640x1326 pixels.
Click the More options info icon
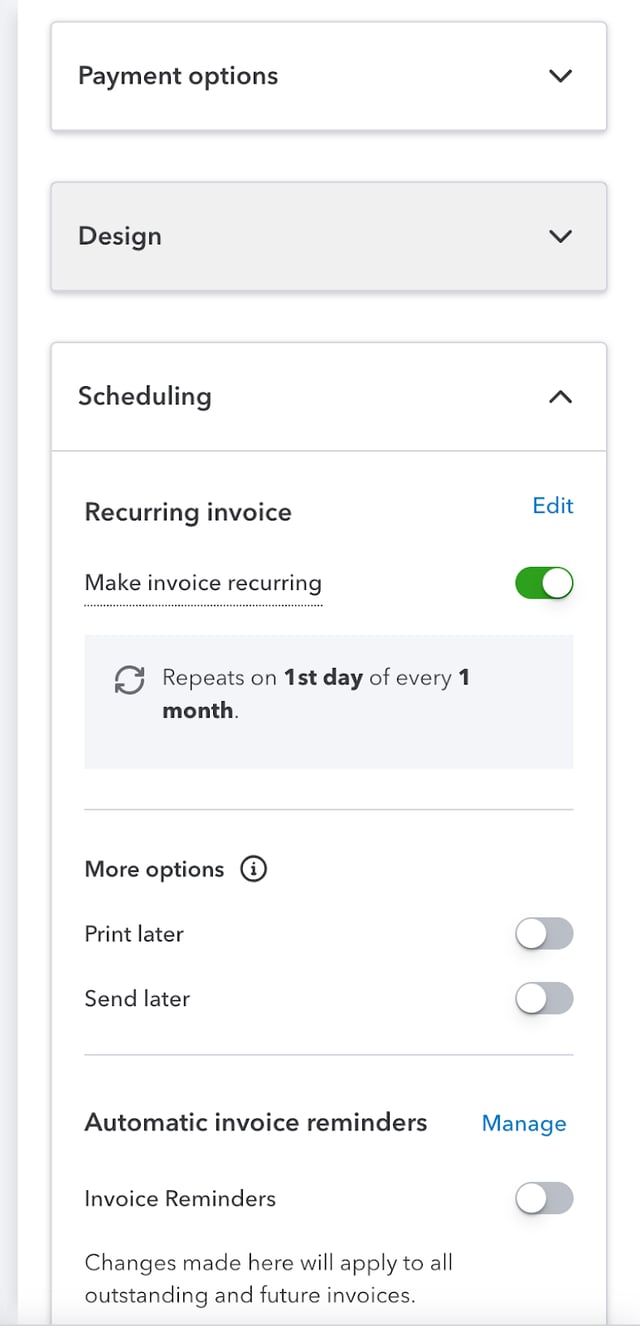coord(254,869)
